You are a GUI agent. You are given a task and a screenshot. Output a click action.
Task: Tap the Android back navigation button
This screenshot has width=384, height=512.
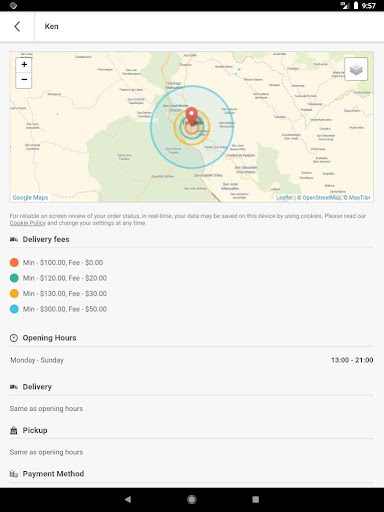[x=128, y=499]
